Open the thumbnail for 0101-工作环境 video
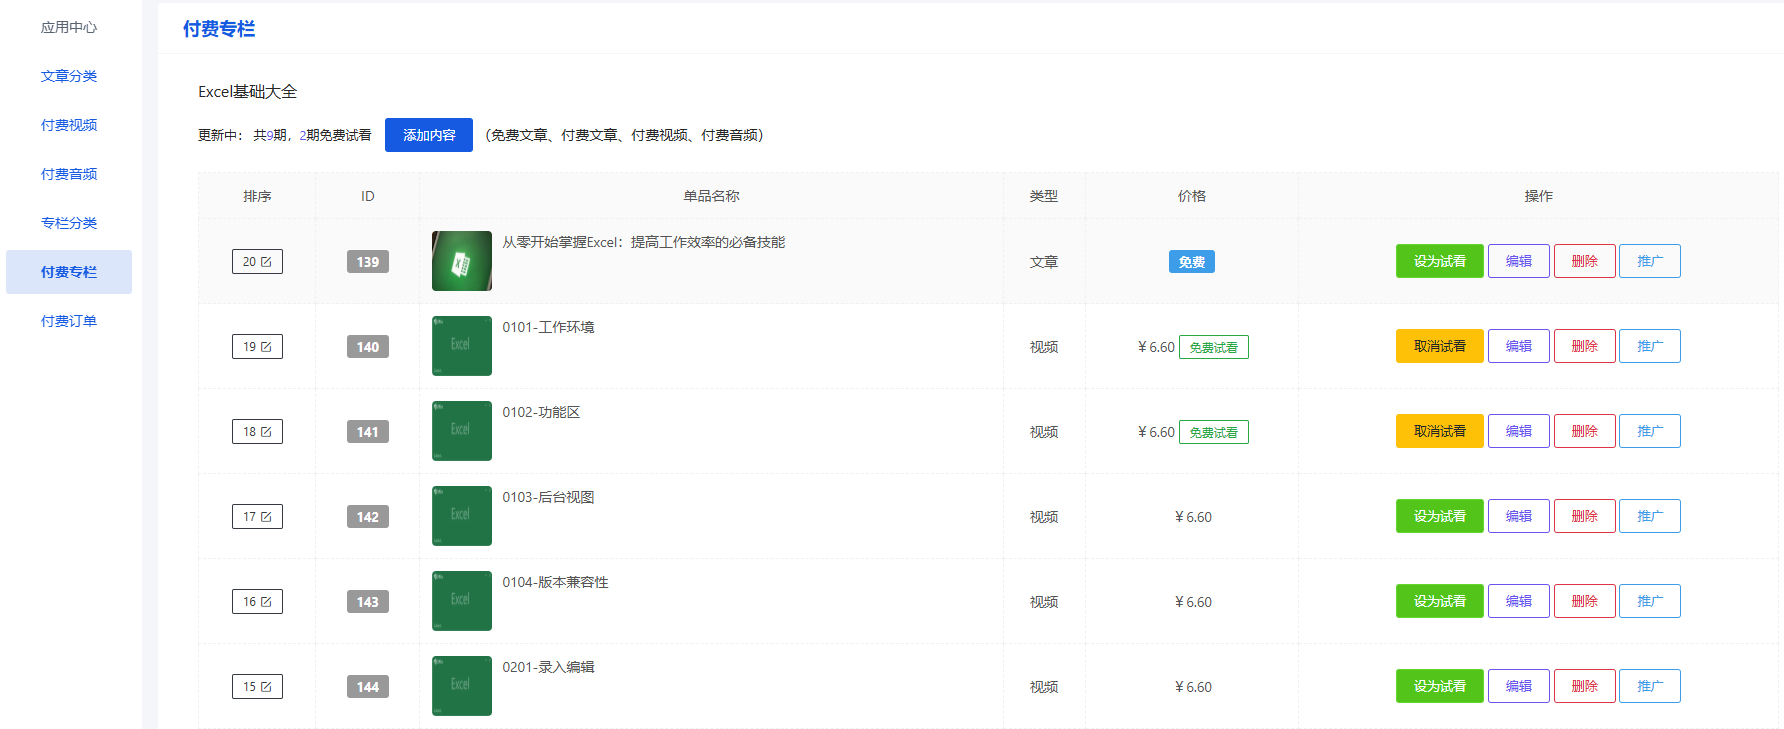The image size is (1784, 729). coord(461,346)
